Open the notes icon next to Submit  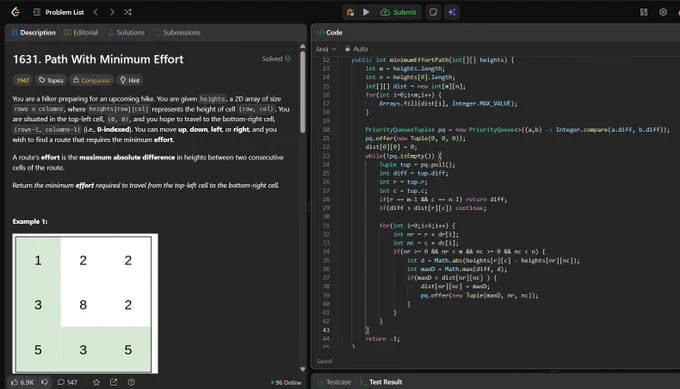pyautogui.click(x=433, y=12)
